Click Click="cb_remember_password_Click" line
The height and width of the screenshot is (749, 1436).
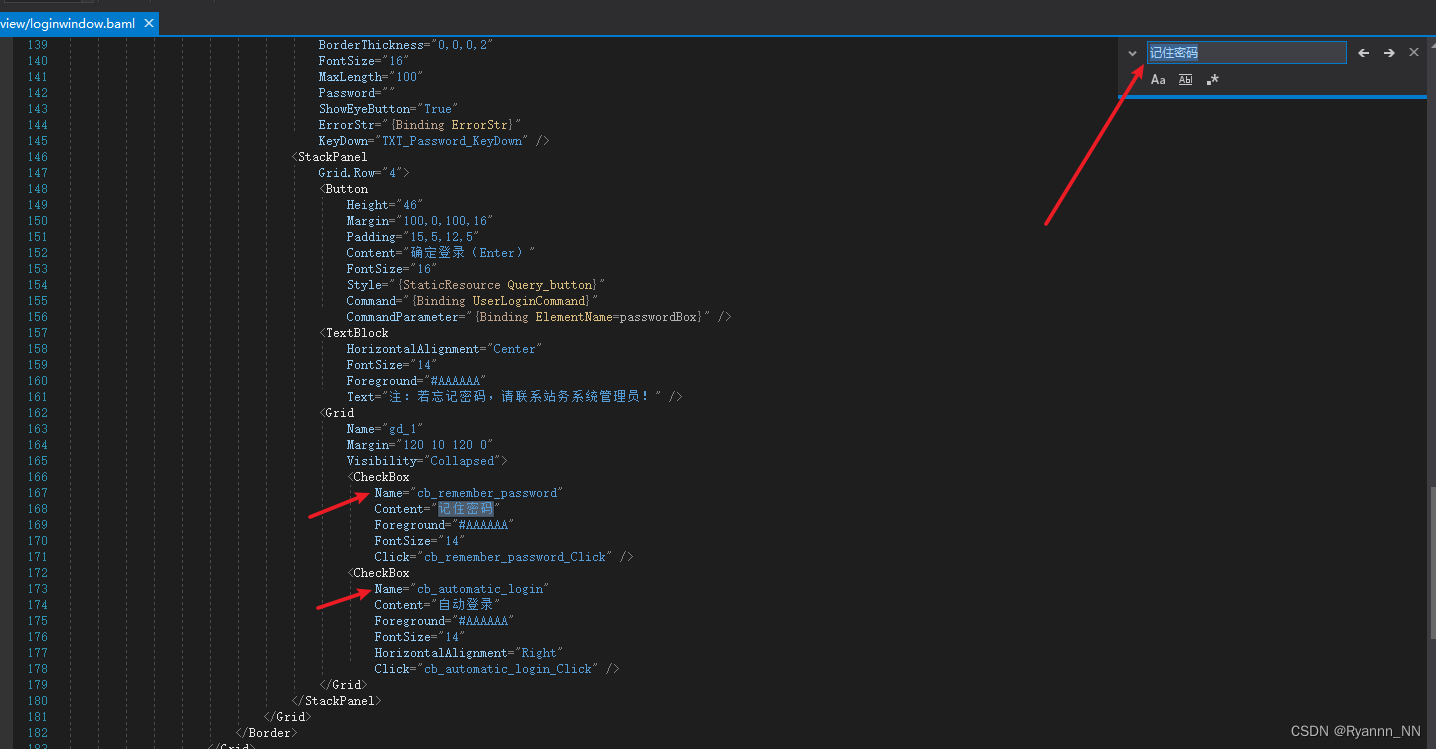[503, 557]
